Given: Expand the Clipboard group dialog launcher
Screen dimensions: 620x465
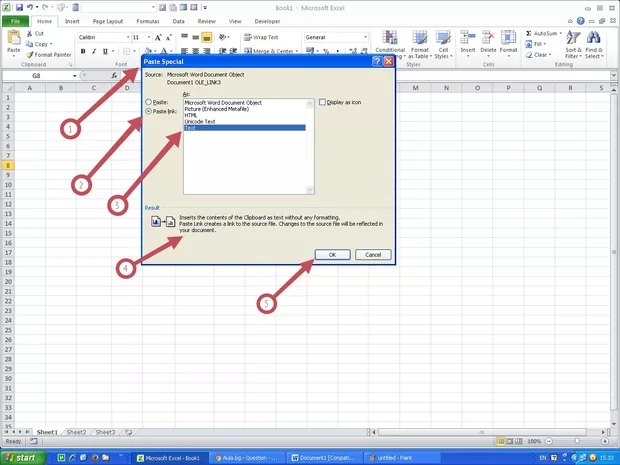Looking at the screenshot, I should [x=70, y=64].
